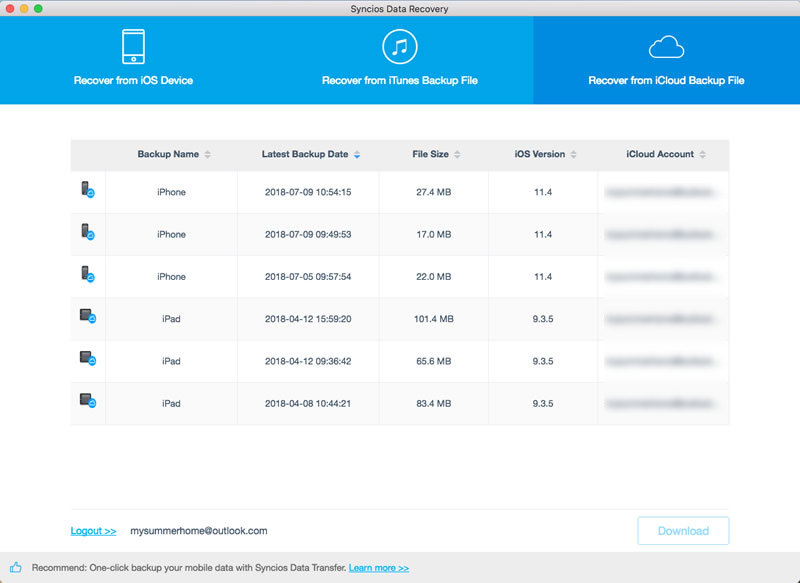Click the thumbs-up recommend icon

[15, 567]
